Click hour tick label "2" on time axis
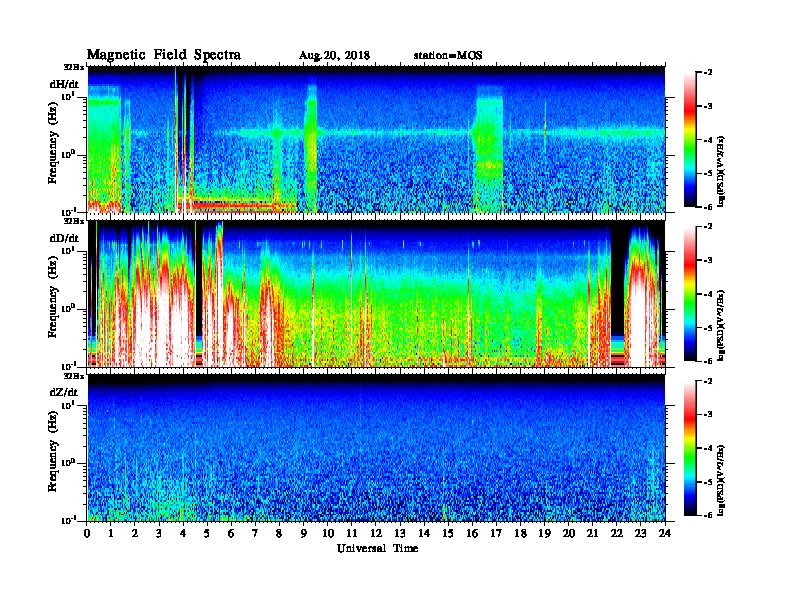The height and width of the screenshot is (612, 792). (135, 534)
